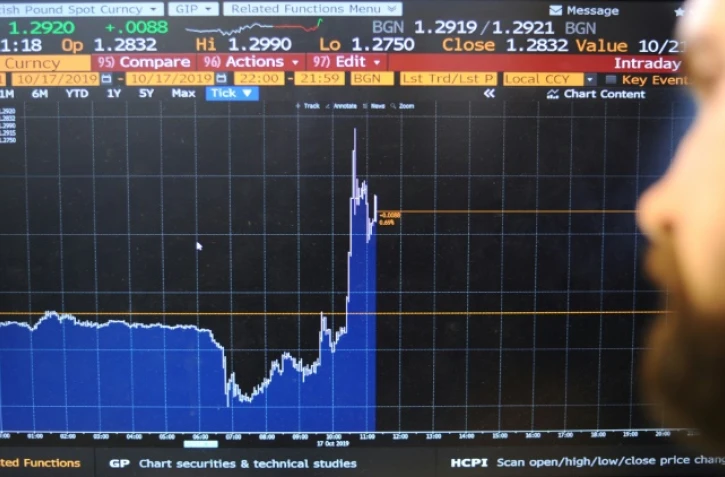This screenshot has width=725, height=477.
Task: Click the Curncy input field
Action: (x=45, y=63)
